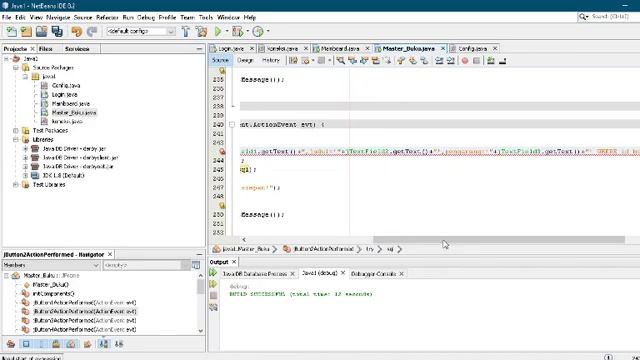Expand the Test Libraries node
The height and width of the screenshot is (360, 640).
point(16,184)
